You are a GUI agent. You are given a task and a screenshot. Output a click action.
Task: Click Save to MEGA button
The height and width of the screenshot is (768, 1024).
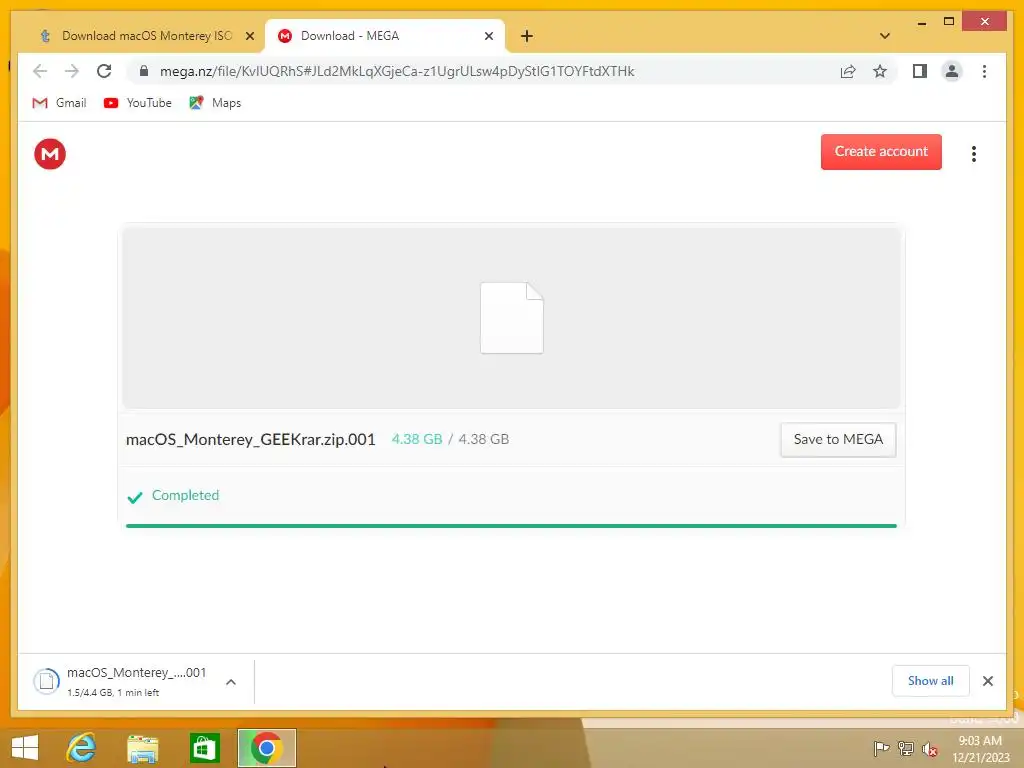pos(838,440)
